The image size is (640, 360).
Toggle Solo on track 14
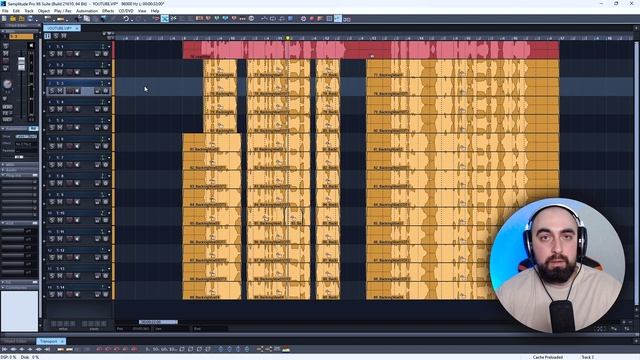point(52,294)
